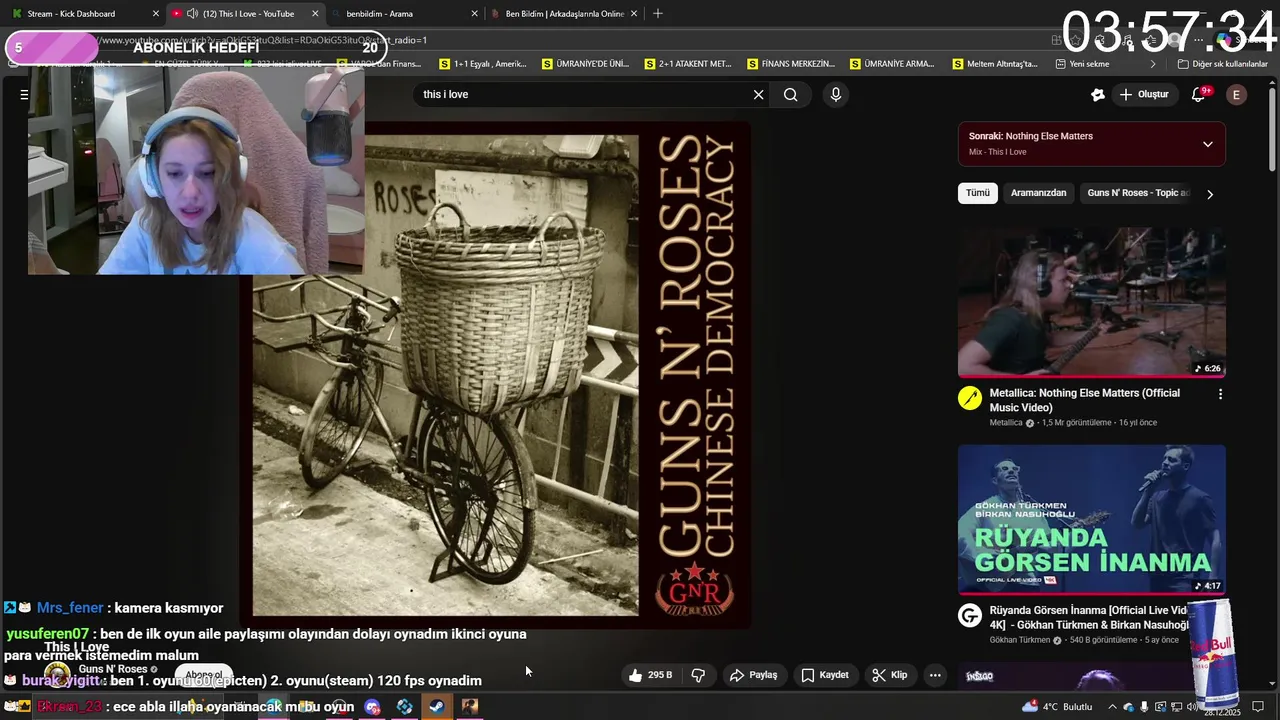Image resolution: width=1280 pixels, height=720 pixels.
Task: Open Rüyanda Görsen İnanma video thumbnail
Action: [1091, 520]
